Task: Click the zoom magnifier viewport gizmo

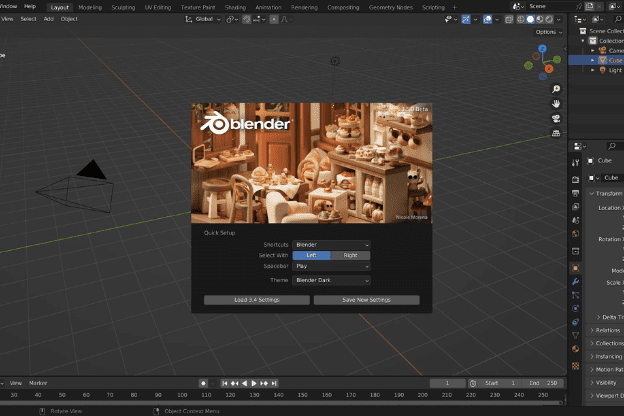Action: [x=556, y=89]
